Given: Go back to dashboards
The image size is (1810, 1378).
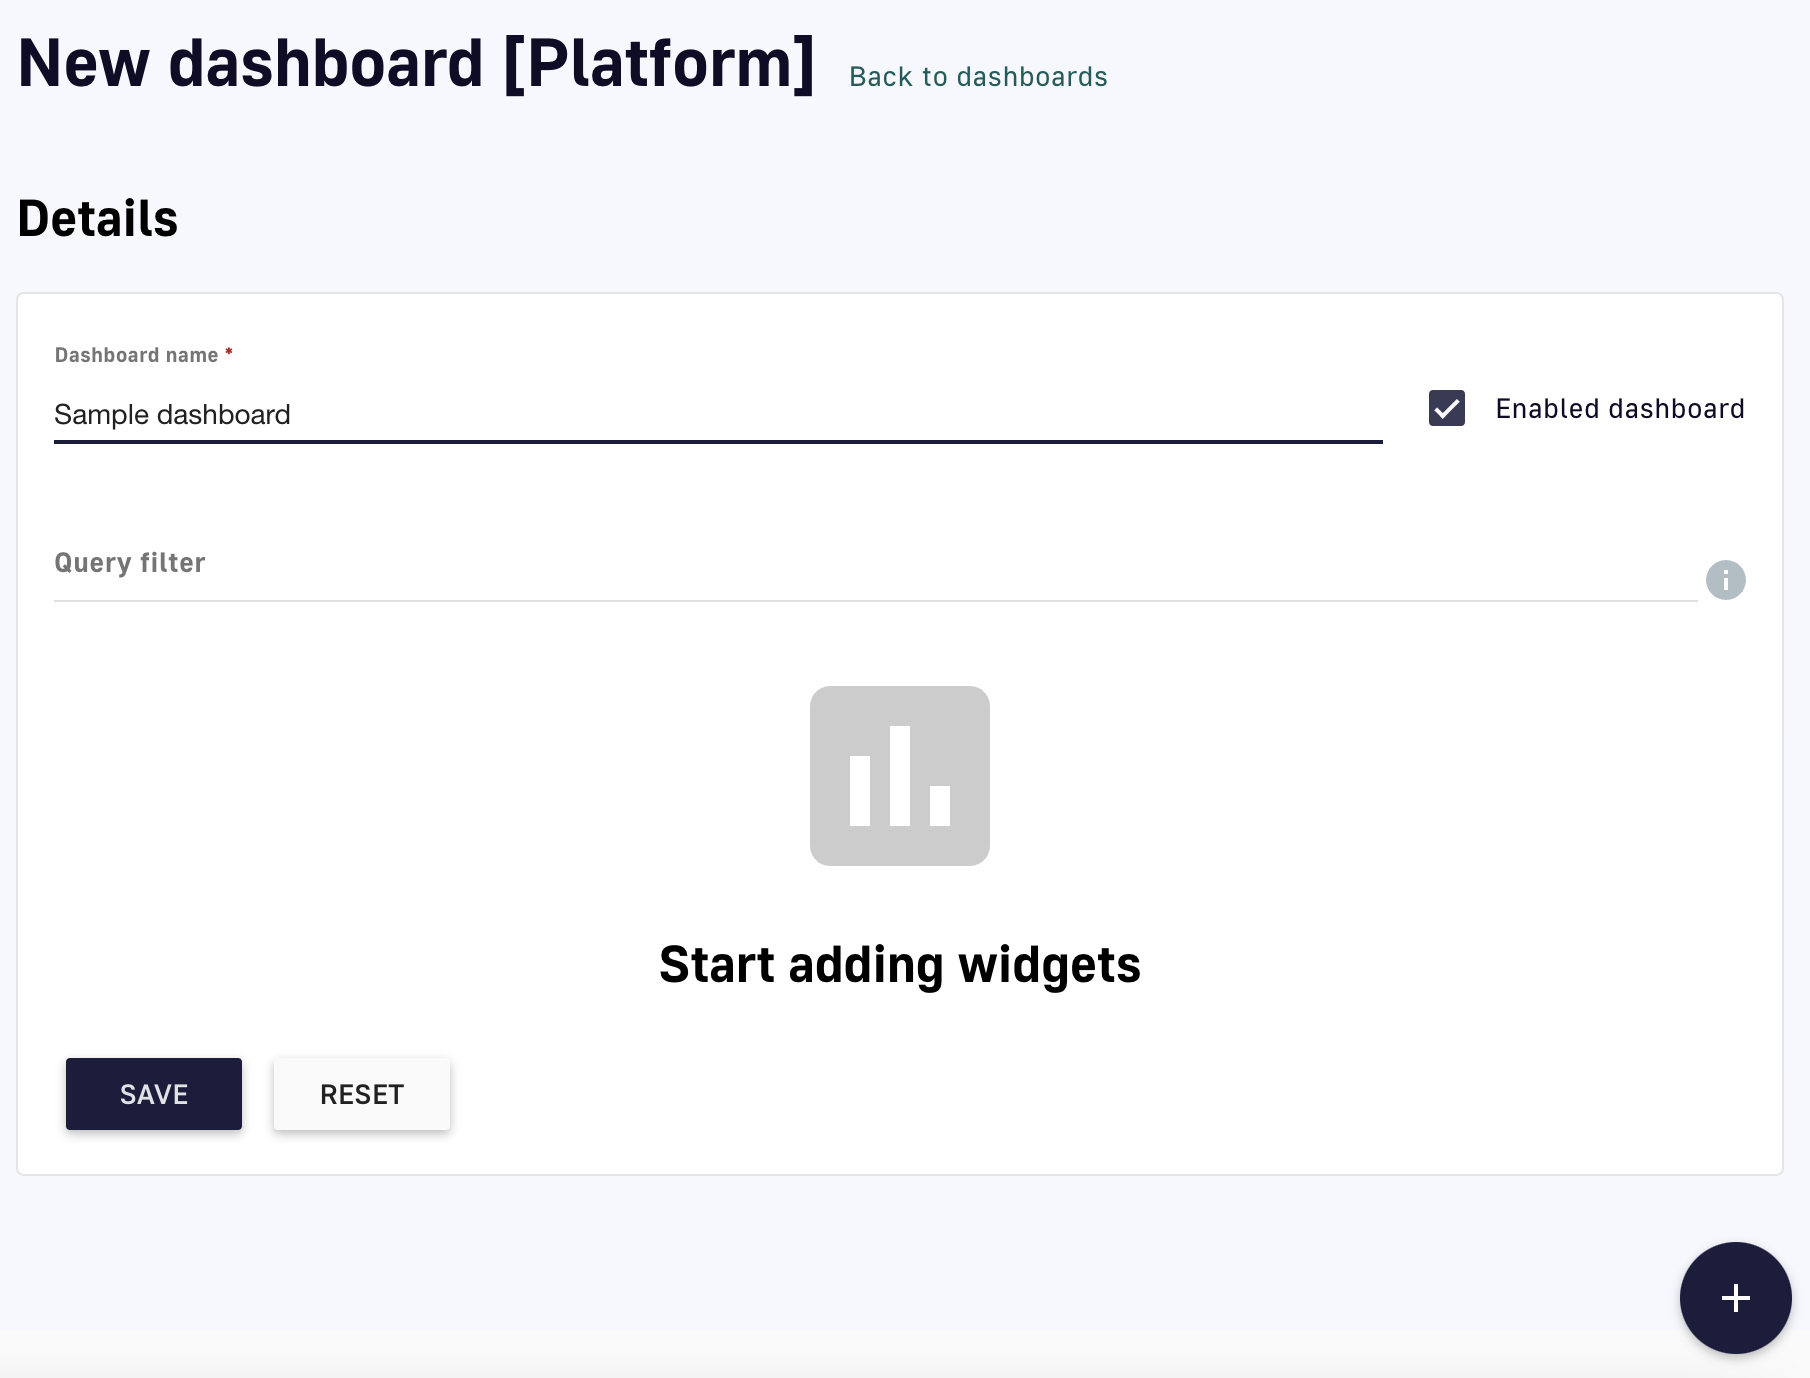Looking at the screenshot, I should (x=977, y=77).
